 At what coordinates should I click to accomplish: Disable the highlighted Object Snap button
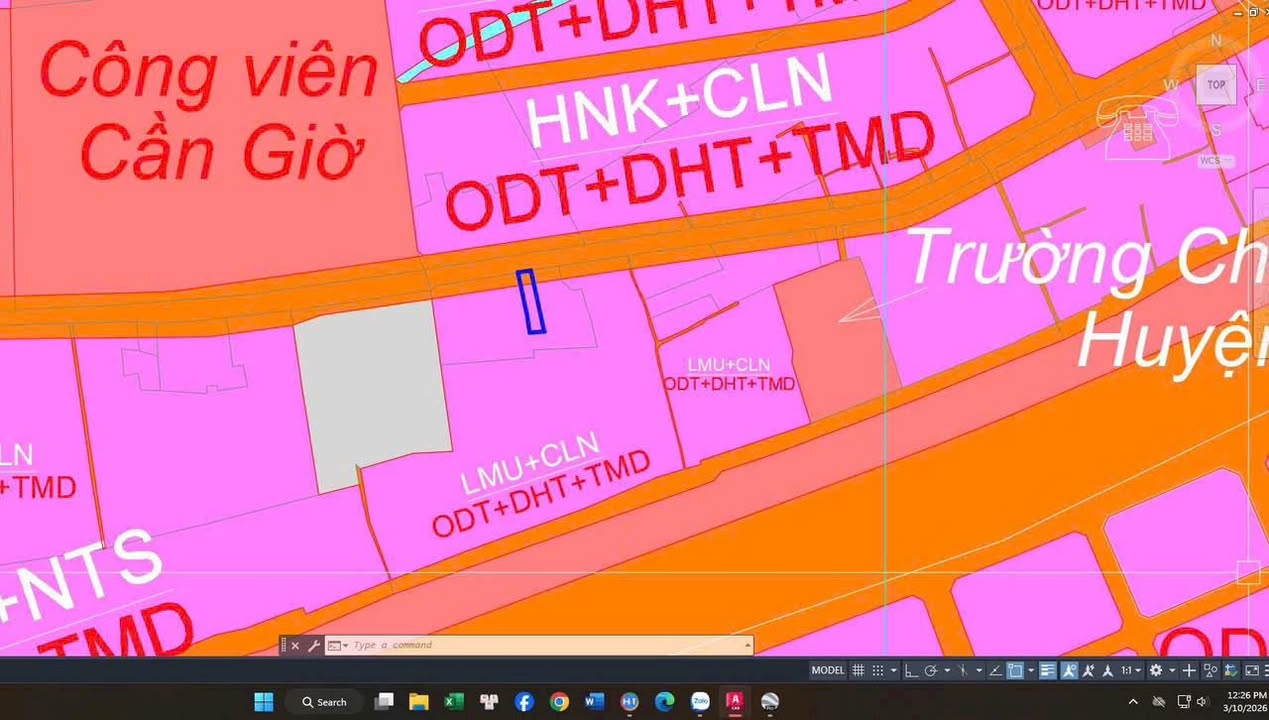[1014, 670]
